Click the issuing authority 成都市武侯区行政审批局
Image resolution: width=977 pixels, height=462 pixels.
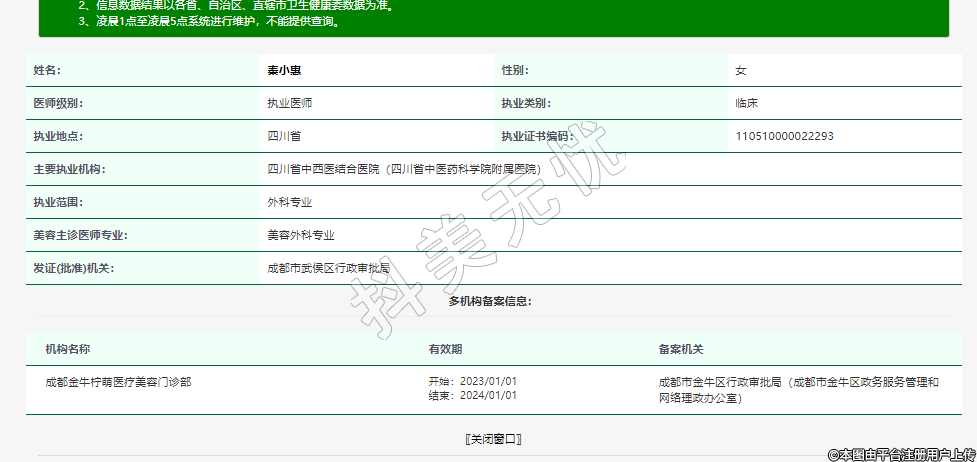[x=328, y=268]
